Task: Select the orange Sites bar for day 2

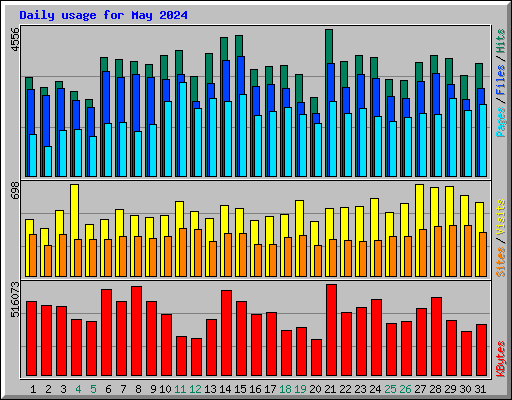Action: [48, 261]
